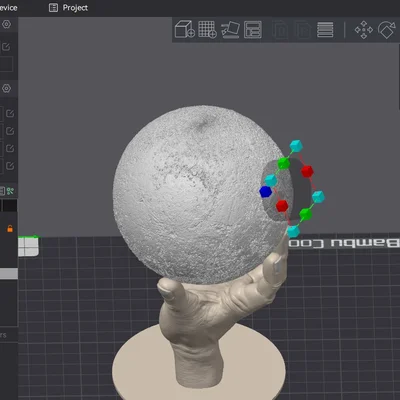400x400 pixels.
Task: Select the Move tool
Action: (x=364, y=30)
